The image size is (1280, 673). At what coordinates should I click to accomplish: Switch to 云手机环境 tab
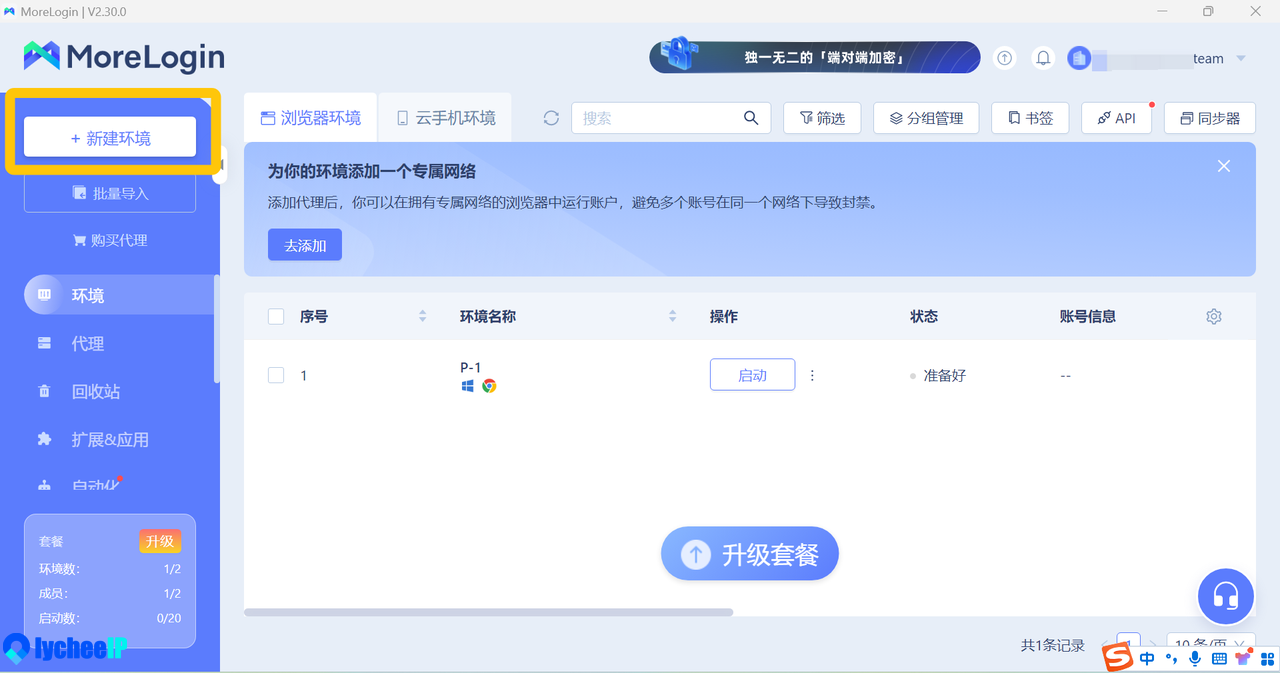click(445, 118)
